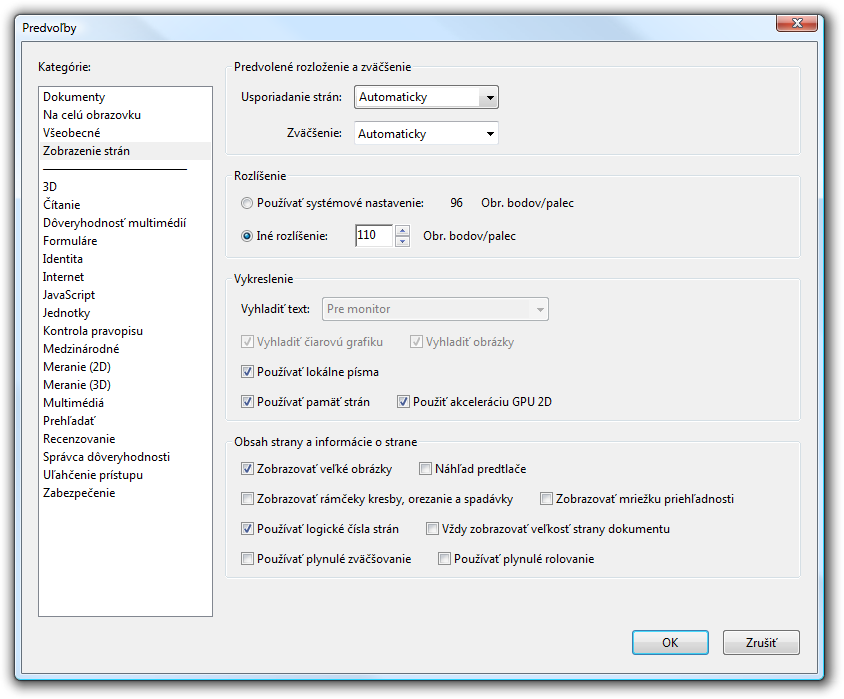Go to Správca dôveryhodnosti category
This screenshot has width=844, height=699.
point(106,457)
